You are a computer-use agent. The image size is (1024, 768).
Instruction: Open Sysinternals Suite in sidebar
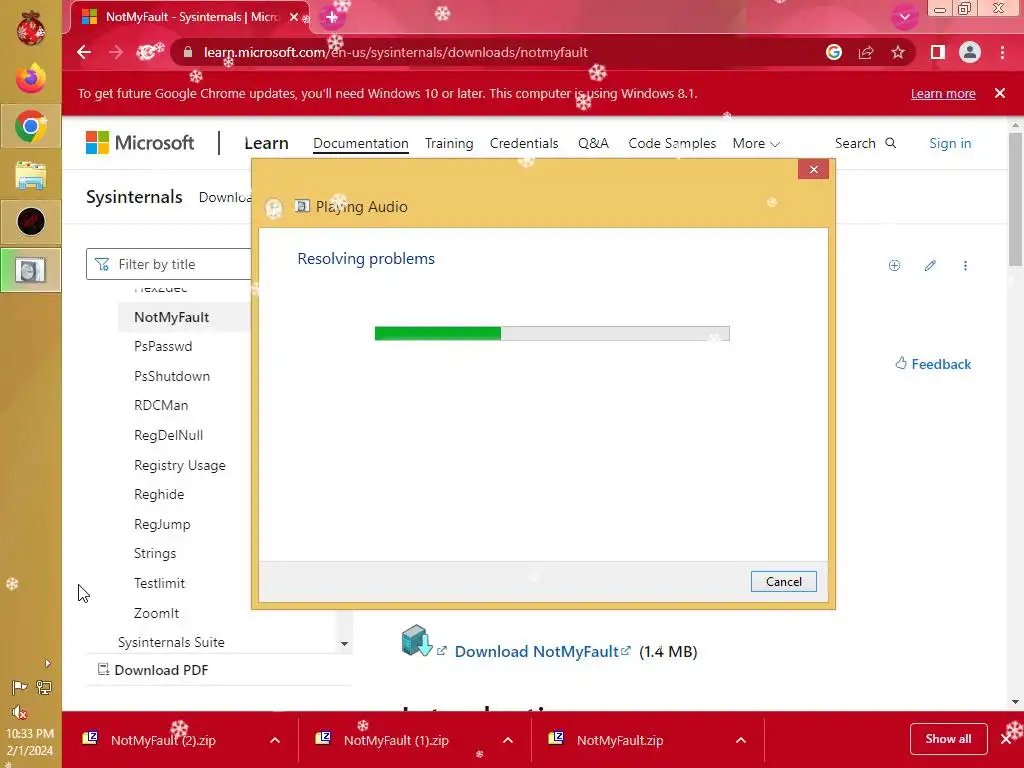pyautogui.click(x=171, y=642)
